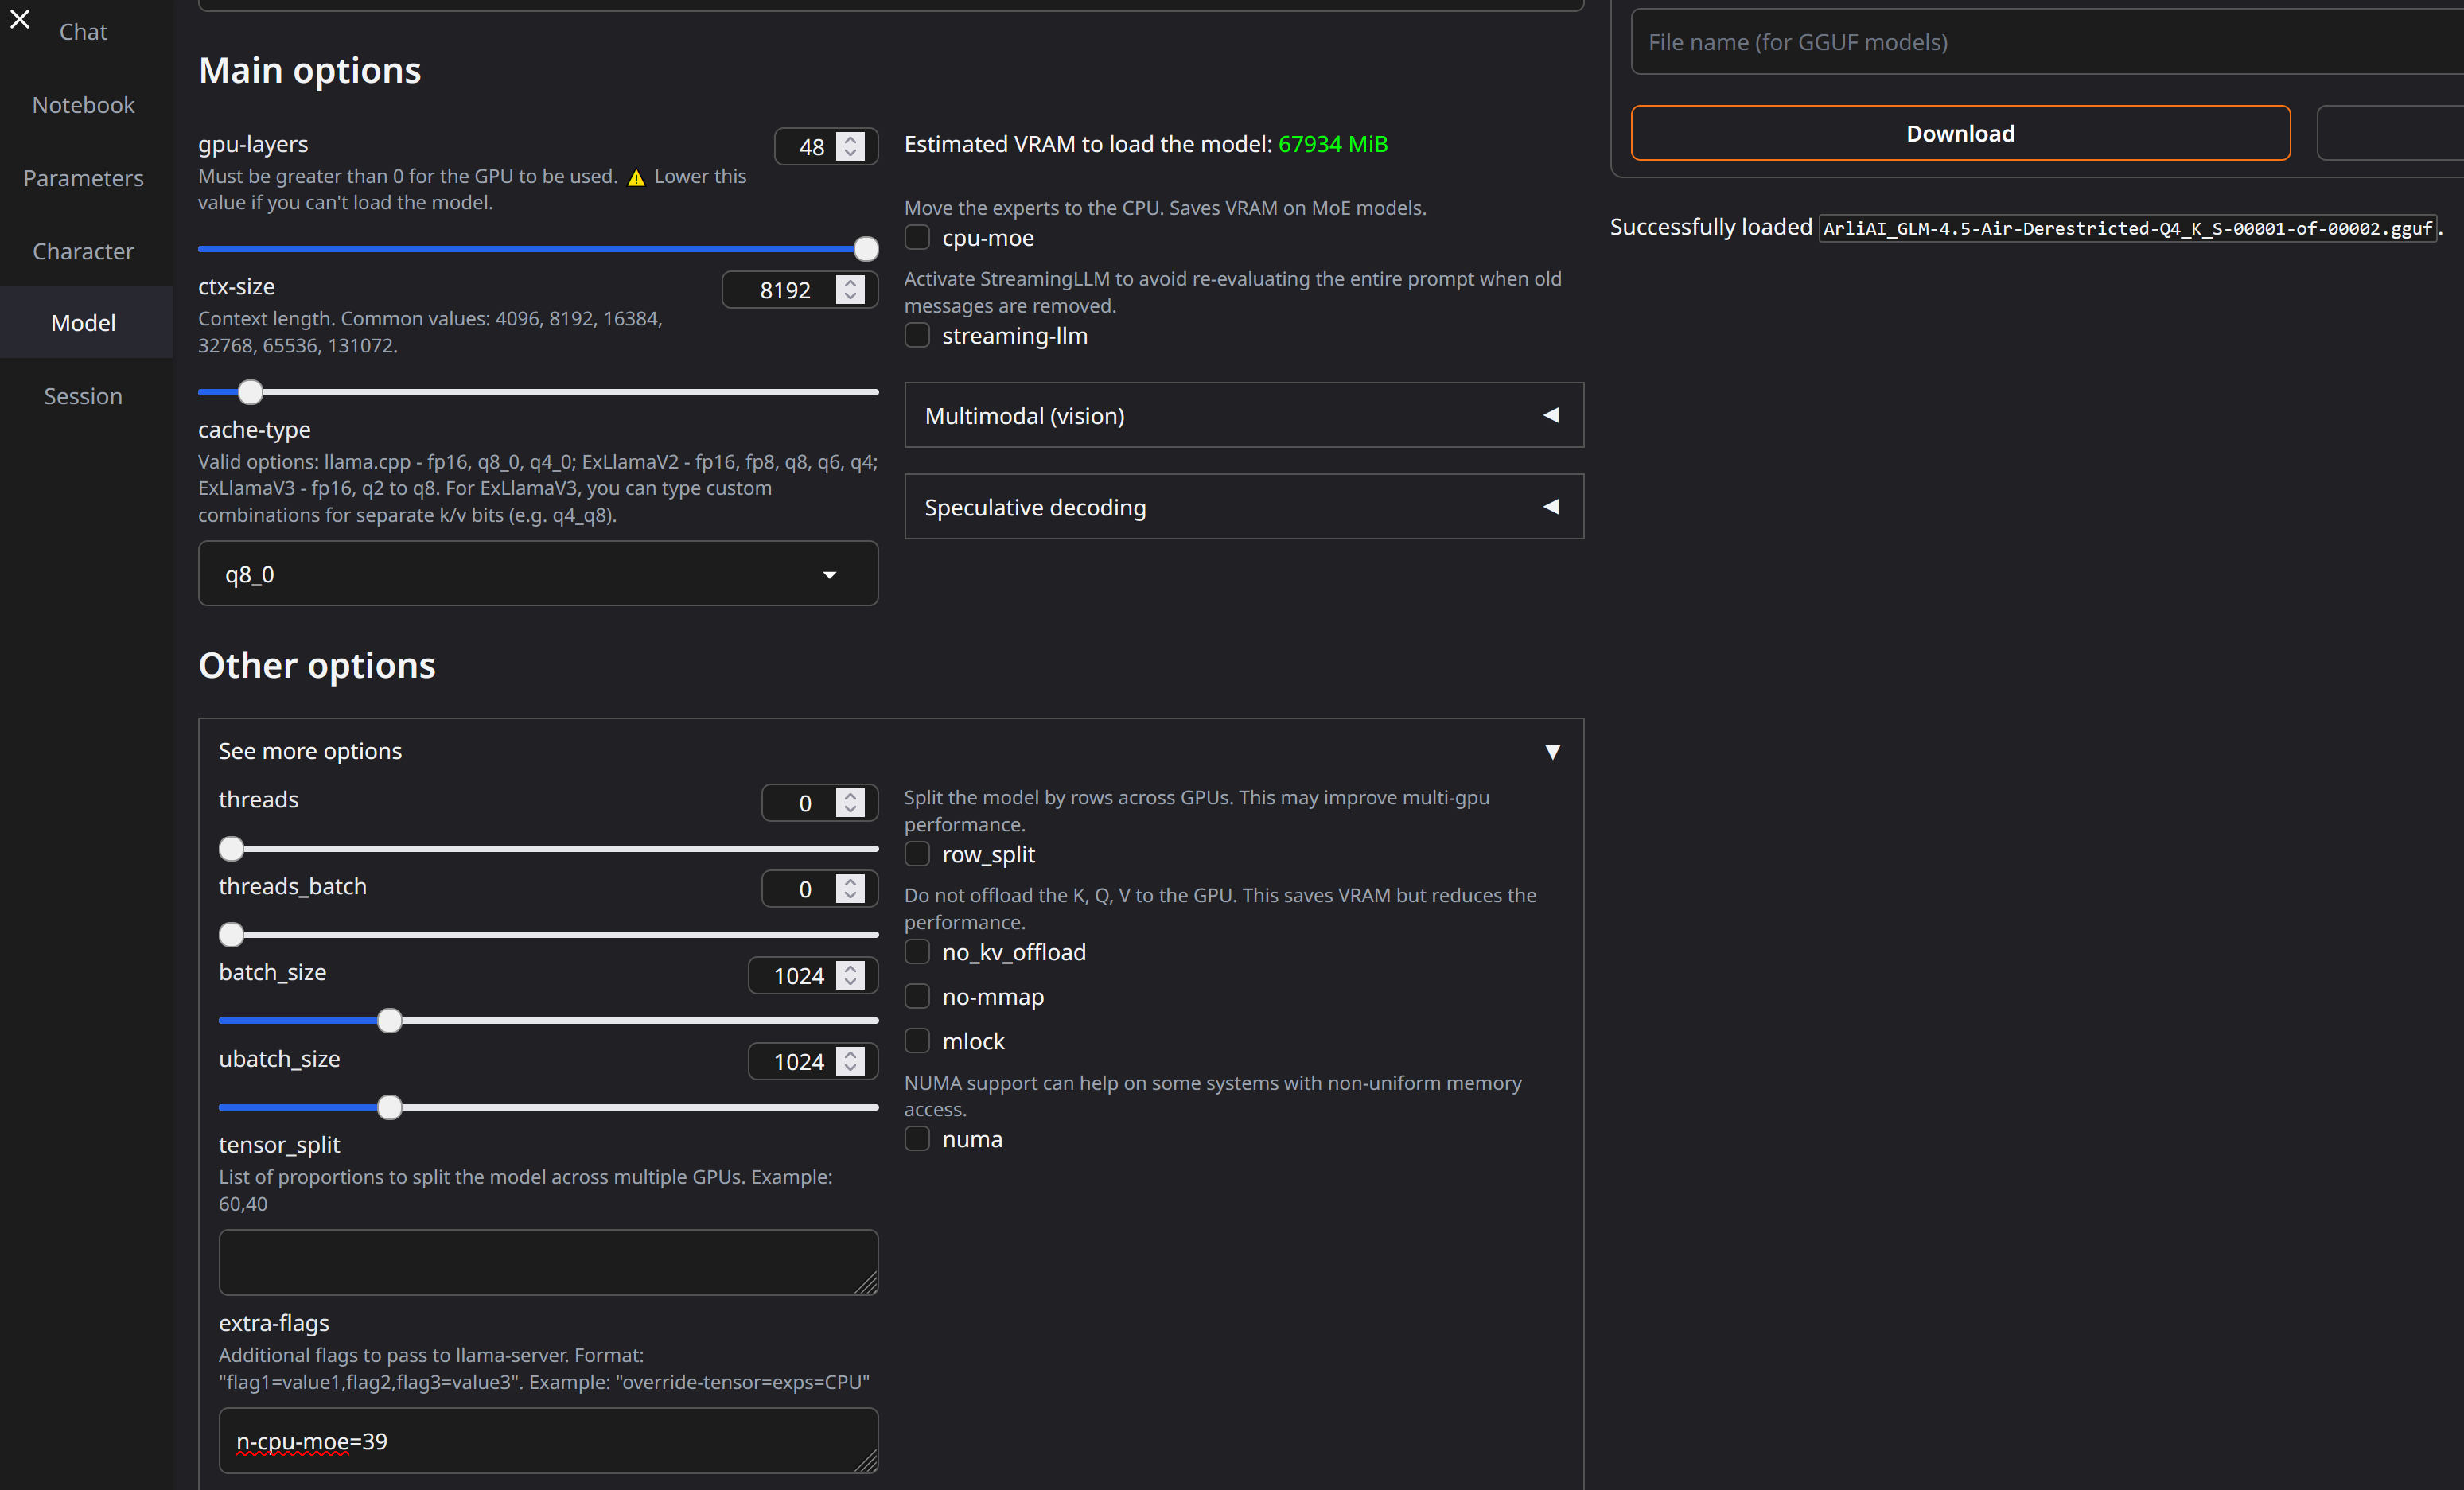2464x1490 pixels.
Task: Decrease ctx-size with down stepper arrow
Action: click(850, 297)
